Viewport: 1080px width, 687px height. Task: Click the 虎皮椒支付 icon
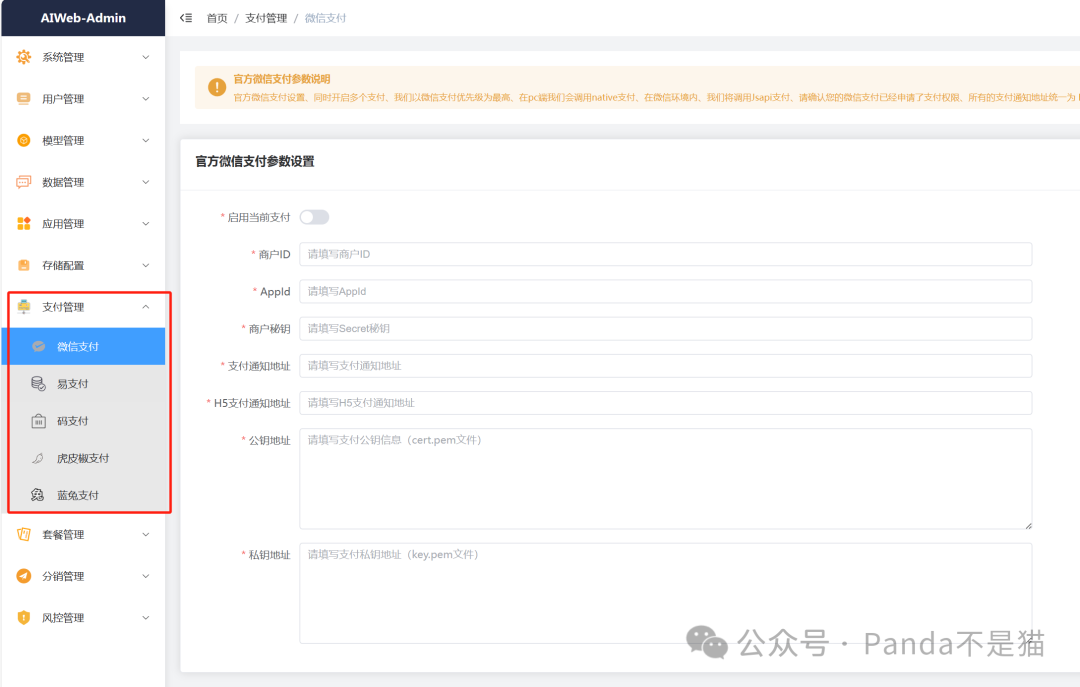pyautogui.click(x=39, y=458)
